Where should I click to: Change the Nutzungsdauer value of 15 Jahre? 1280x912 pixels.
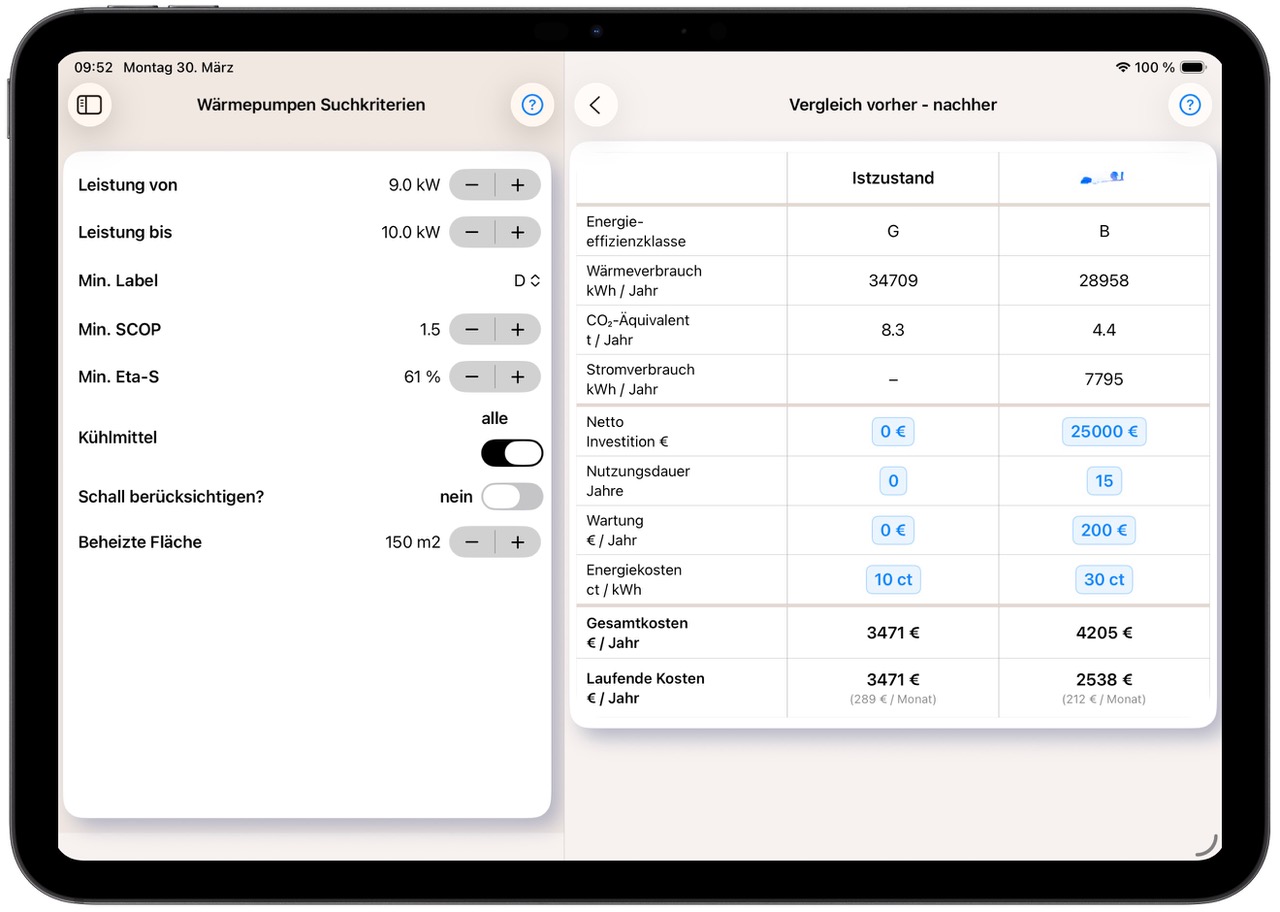[x=1103, y=481]
